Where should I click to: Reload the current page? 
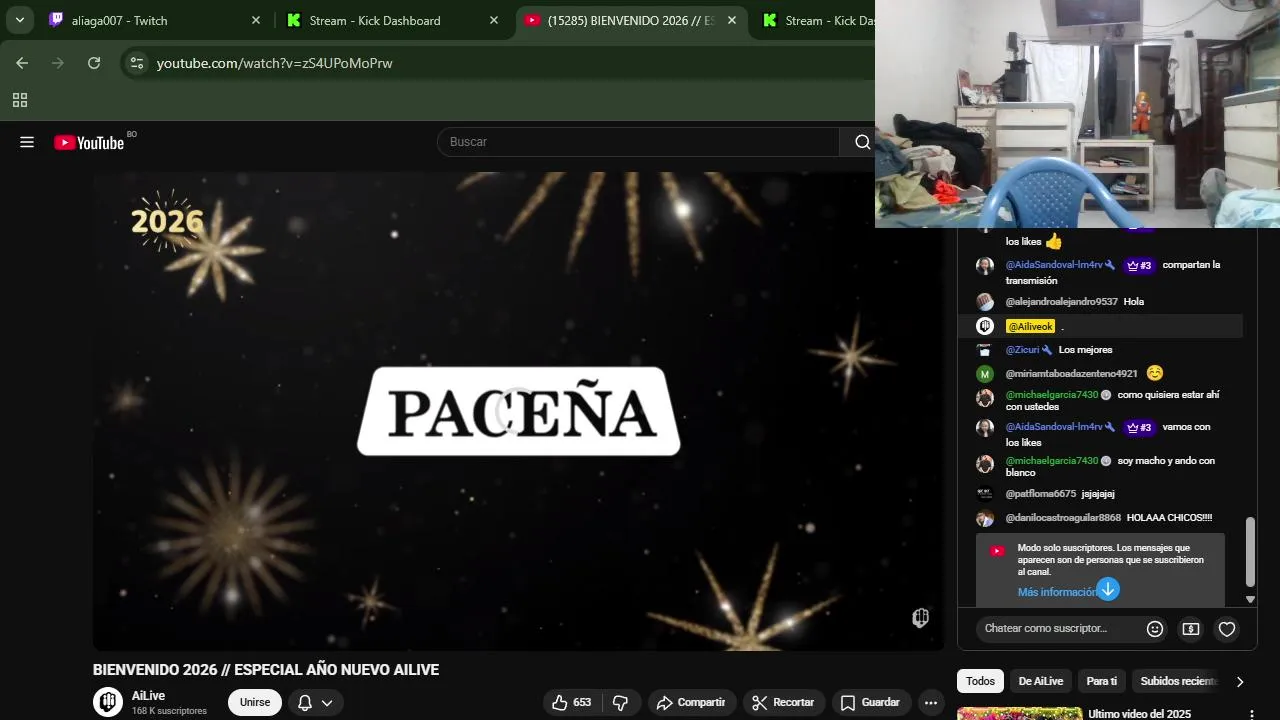tap(94, 63)
